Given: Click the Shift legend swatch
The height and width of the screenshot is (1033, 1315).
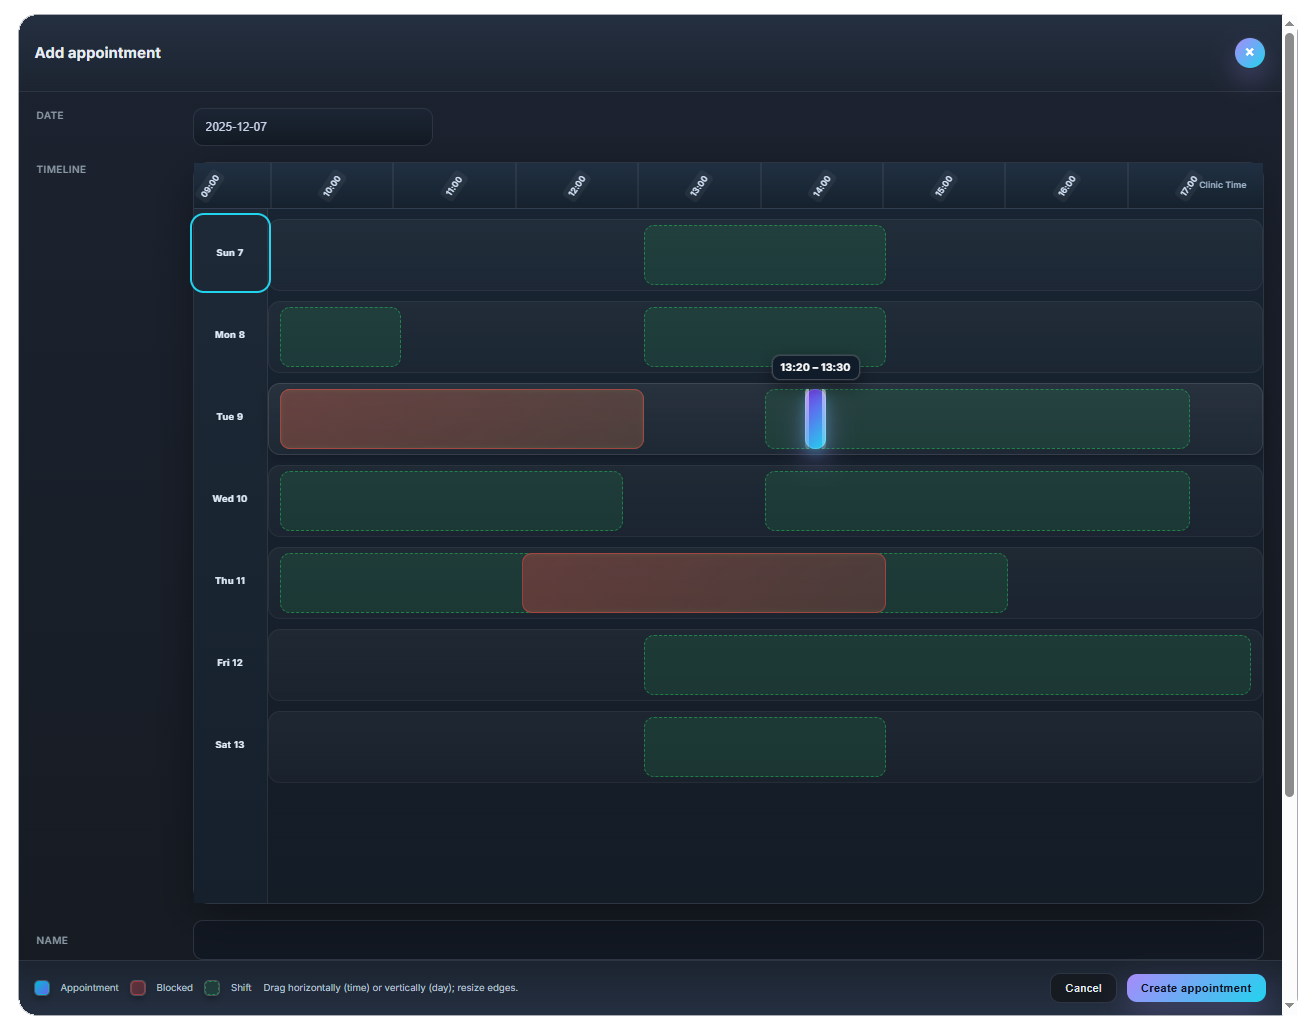Looking at the screenshot, I should [212, 988].
